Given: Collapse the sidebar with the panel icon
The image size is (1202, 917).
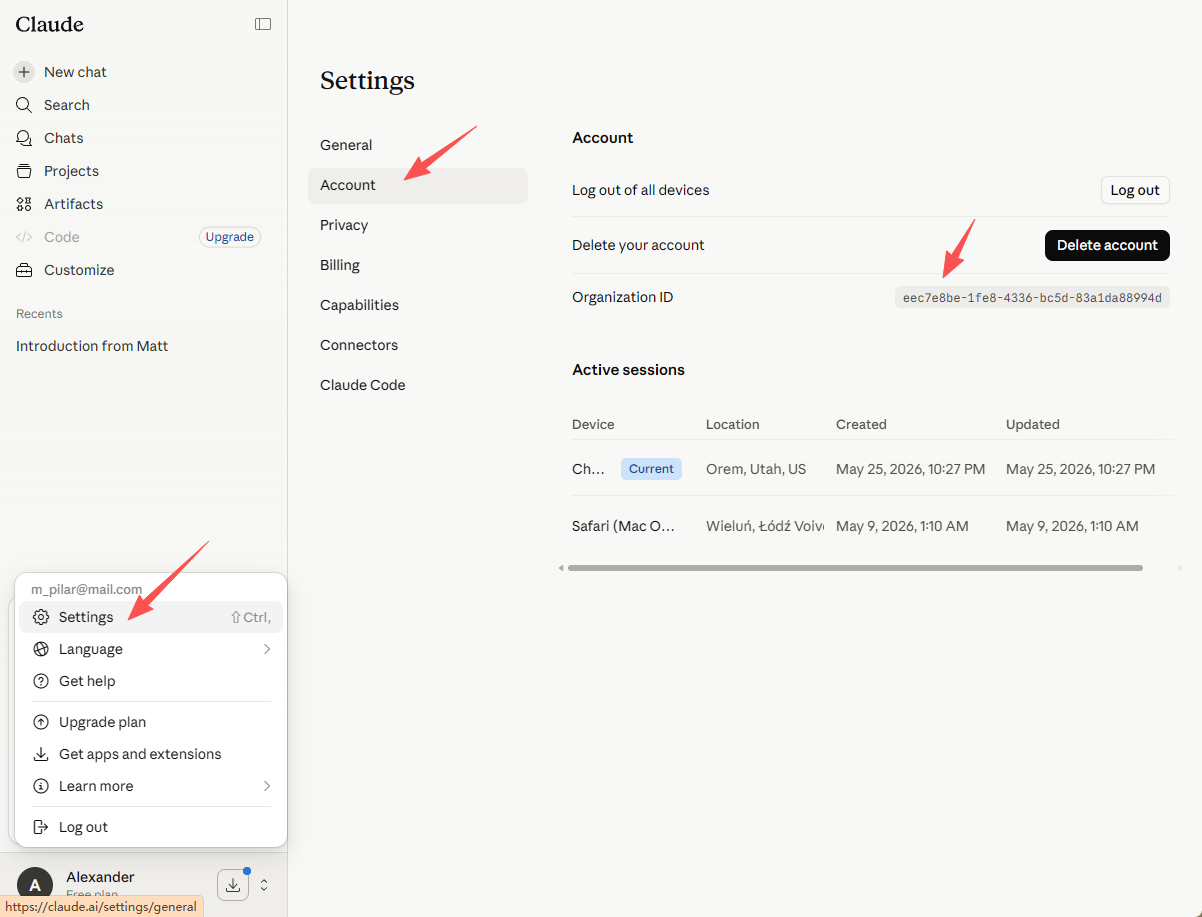Looking at the screenshot, I should pos(263,24).
